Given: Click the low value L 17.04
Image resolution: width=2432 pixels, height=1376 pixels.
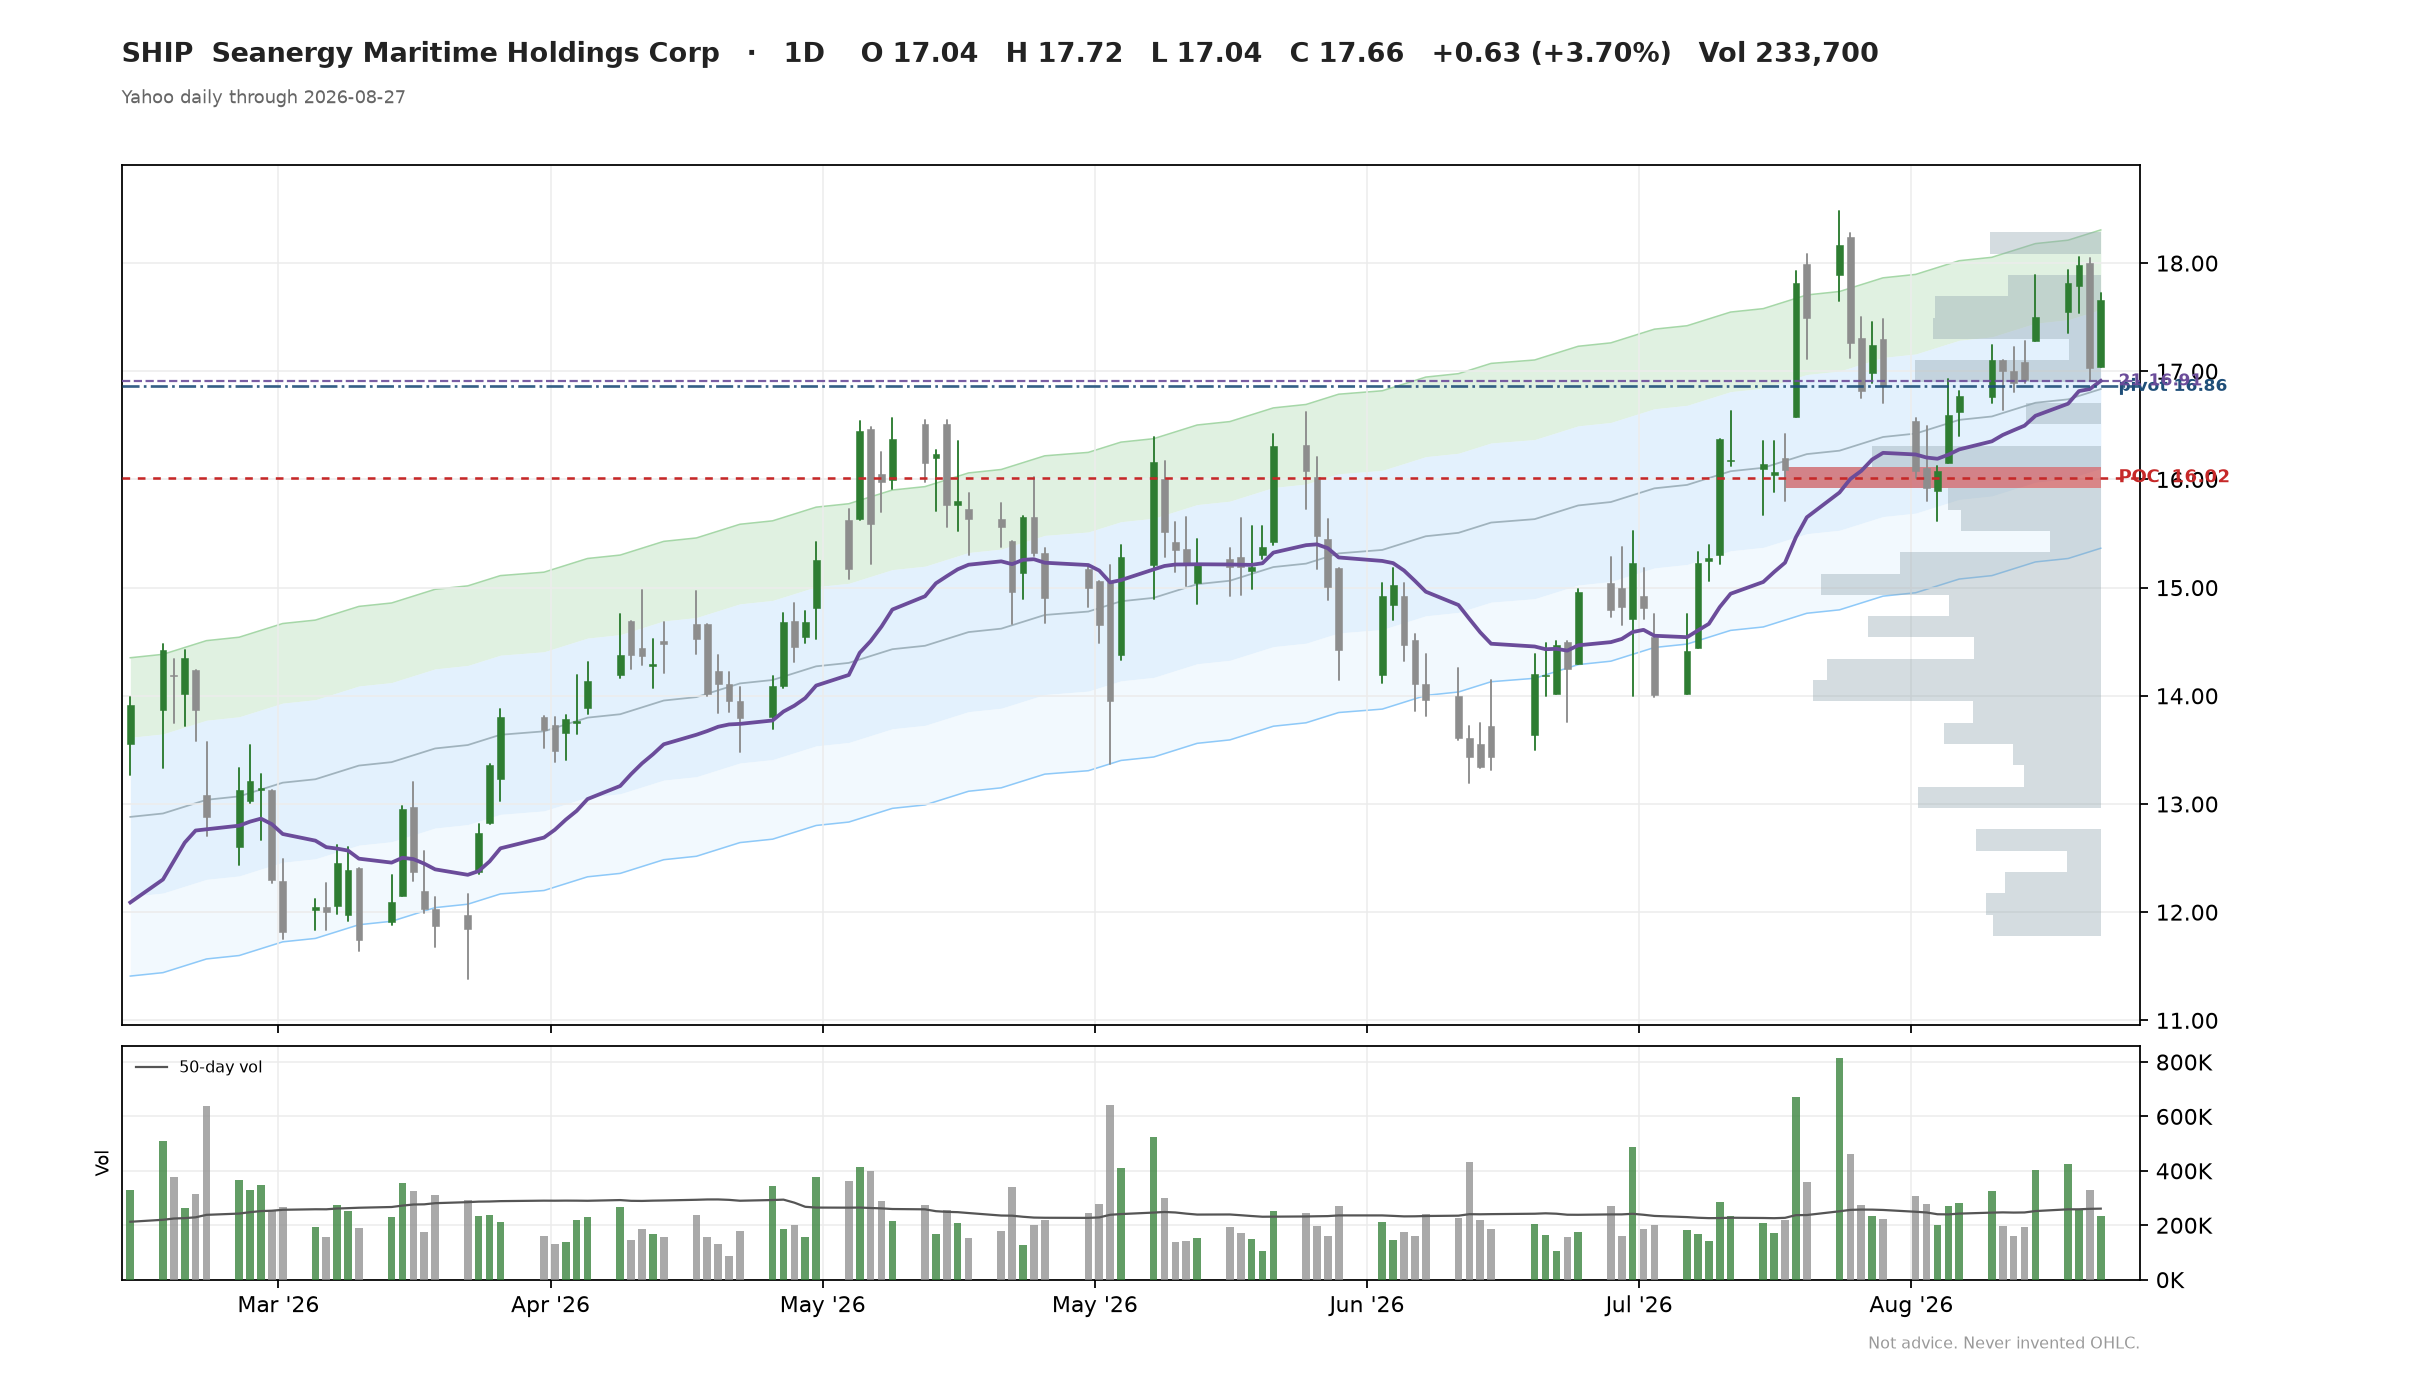Looking at the screenshot, I should pyautogui.click(x=1206, y=53).
